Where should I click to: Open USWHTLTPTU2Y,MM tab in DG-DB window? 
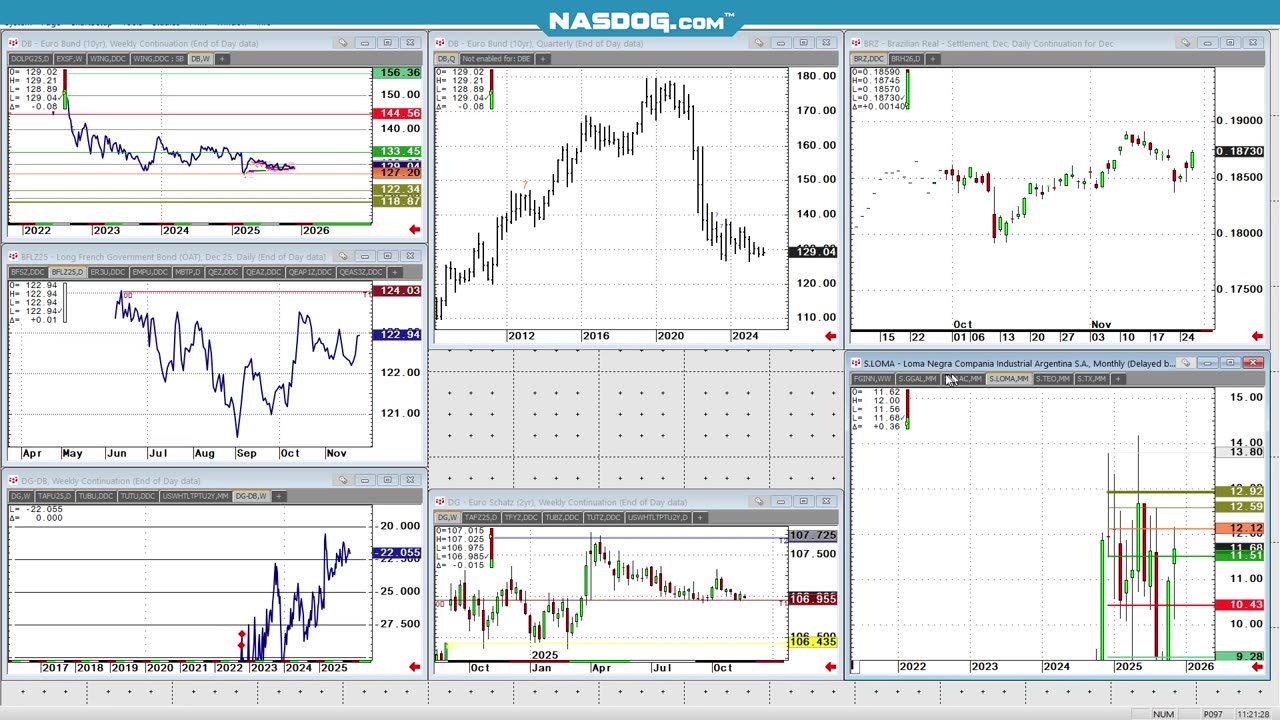[196, 496]
